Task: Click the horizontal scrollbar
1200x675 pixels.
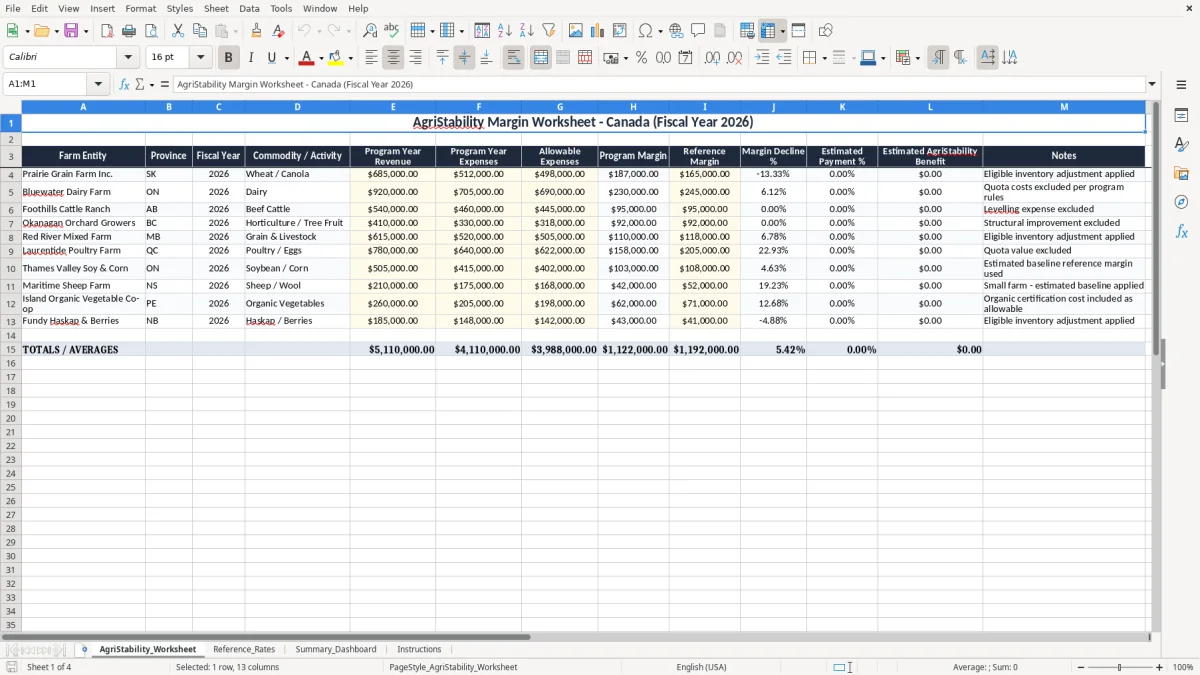Action: tap(266, 636)
